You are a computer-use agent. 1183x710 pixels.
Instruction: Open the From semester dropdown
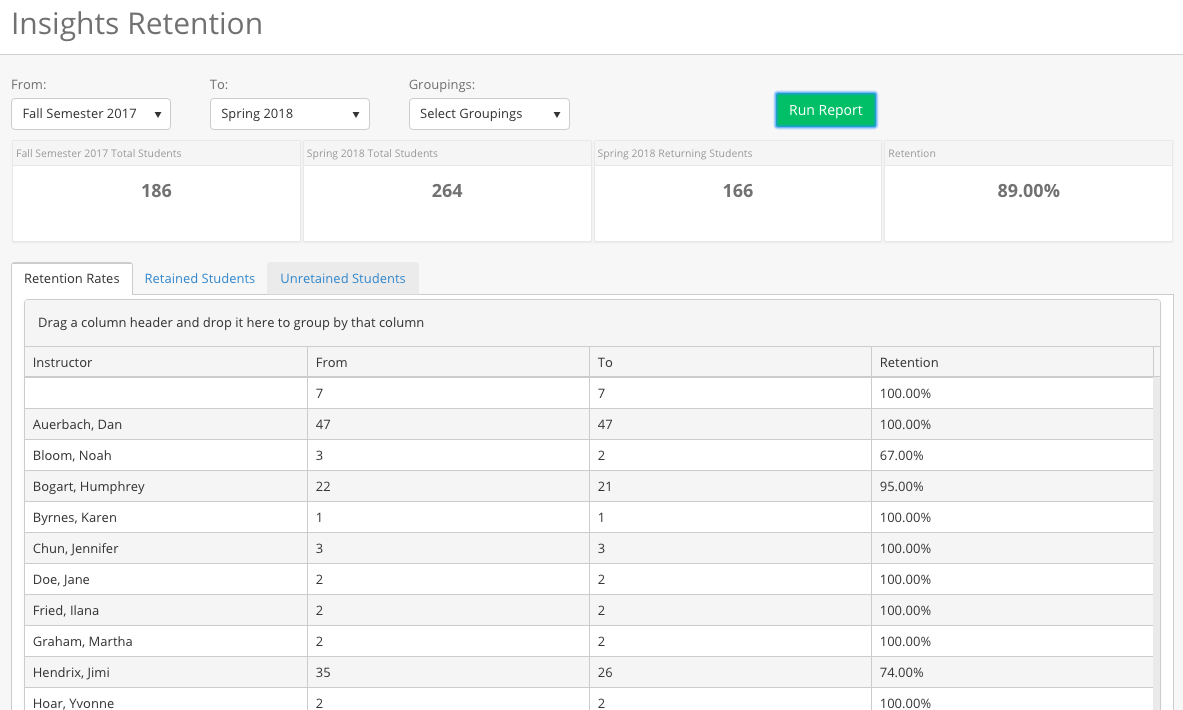click(x=91, y=114)
